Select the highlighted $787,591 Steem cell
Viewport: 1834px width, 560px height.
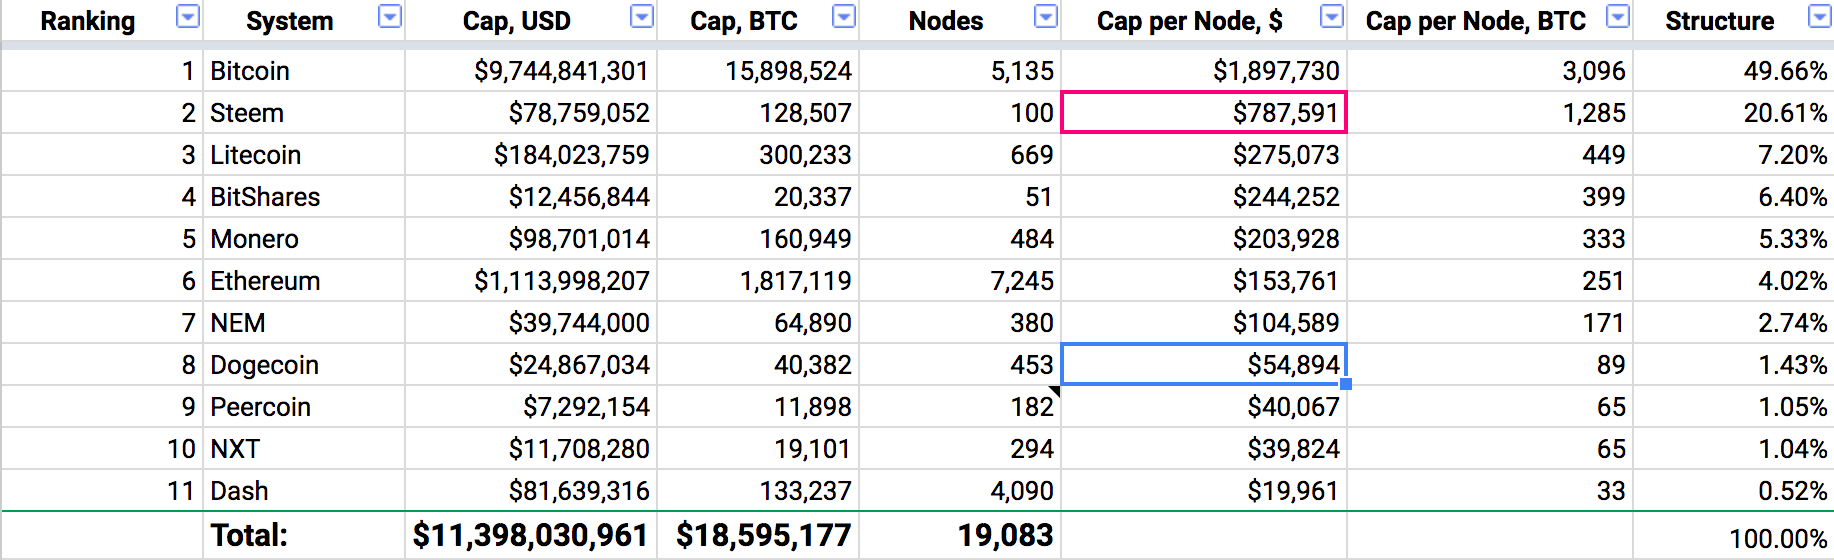click(x=1204, y=113)
